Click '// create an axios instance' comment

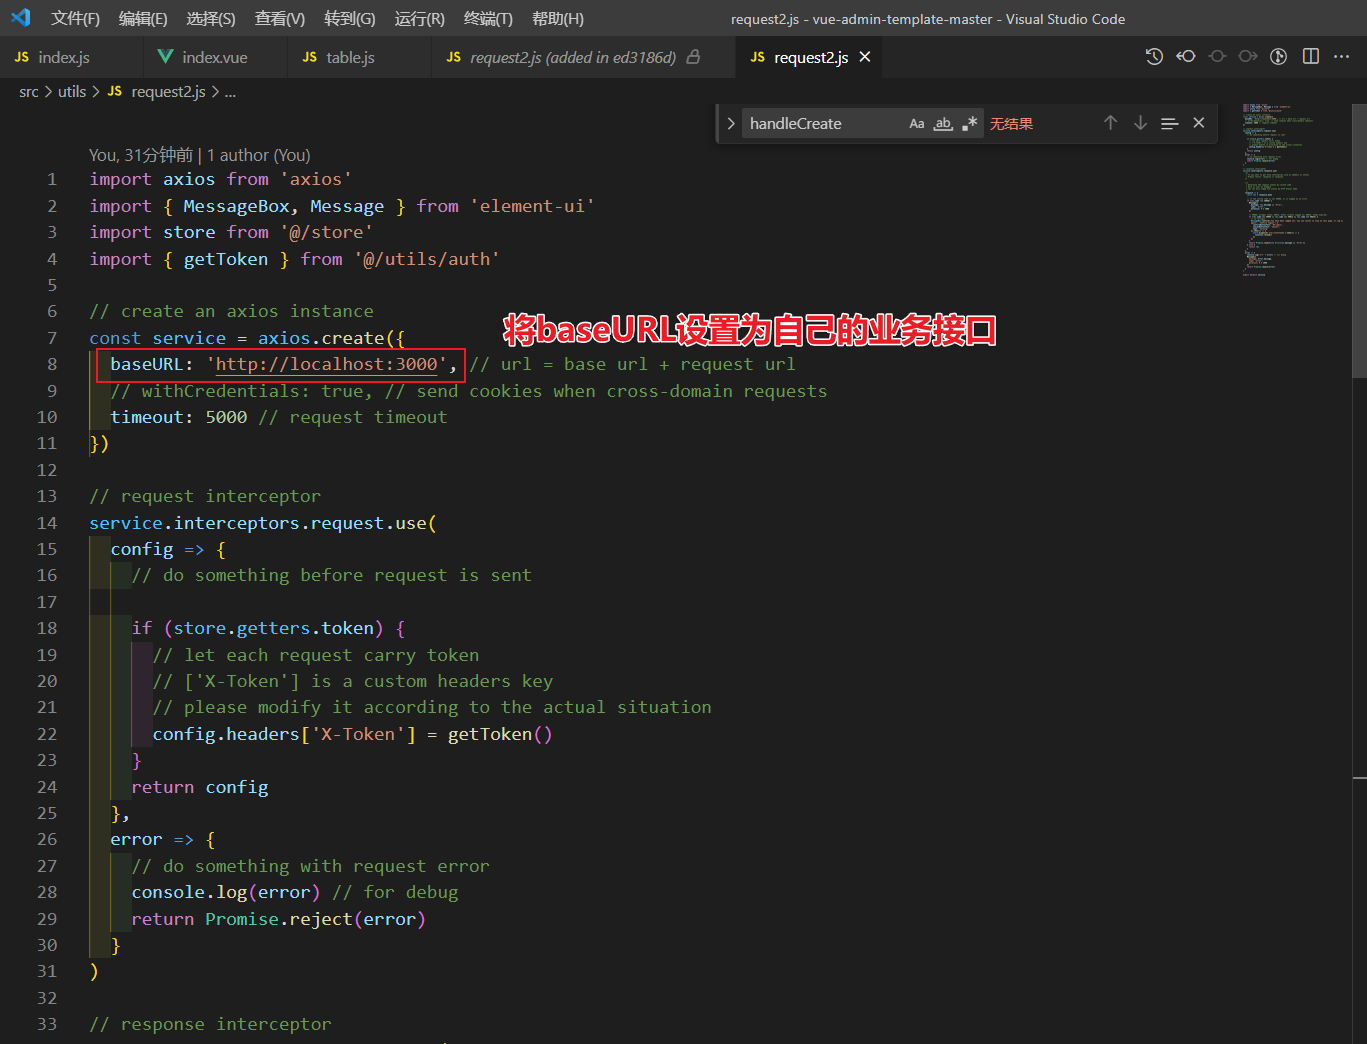(231, 311)
